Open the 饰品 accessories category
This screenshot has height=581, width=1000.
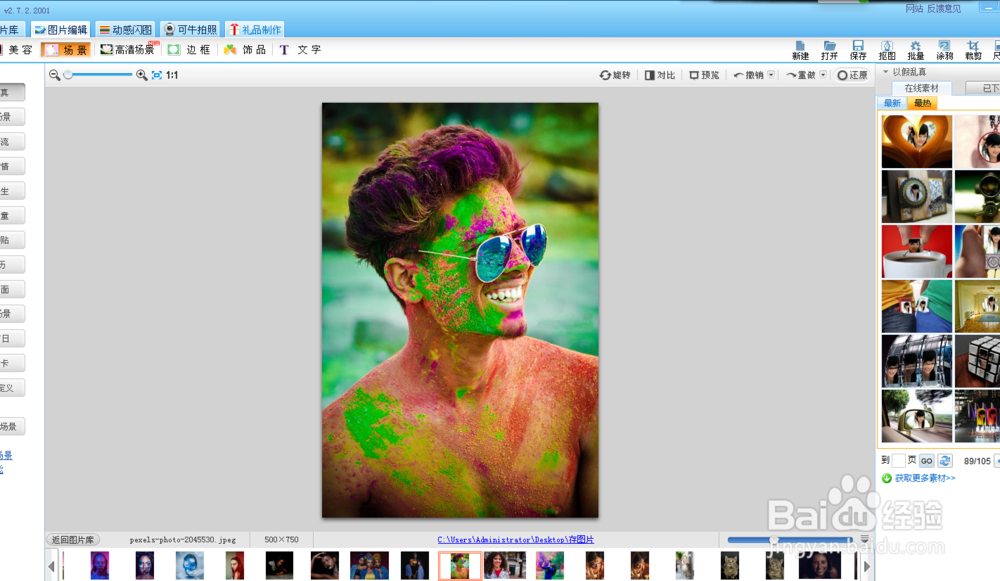[245, 50]
